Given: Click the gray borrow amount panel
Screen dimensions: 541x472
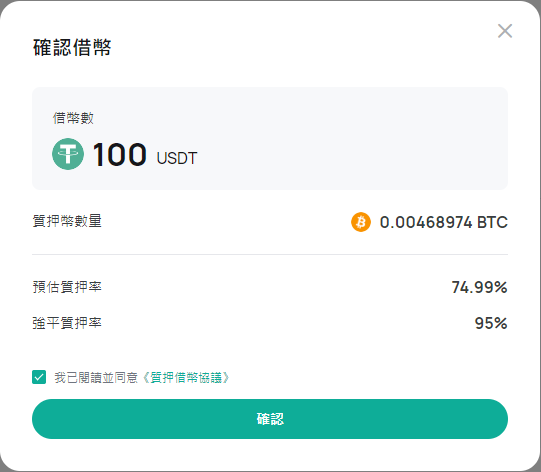Looking at the screenshot, I should 270,138.
